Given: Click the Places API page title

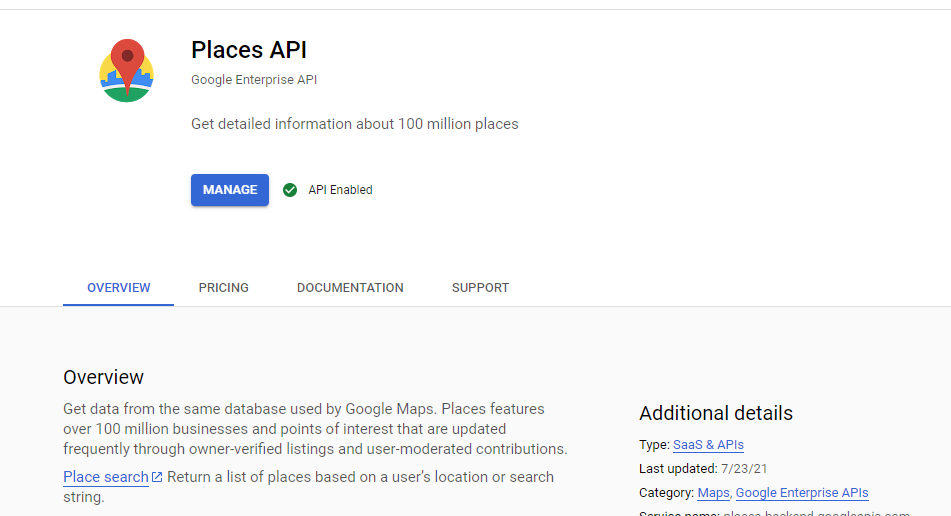Looking at the screenshot, I should (249, 50).
